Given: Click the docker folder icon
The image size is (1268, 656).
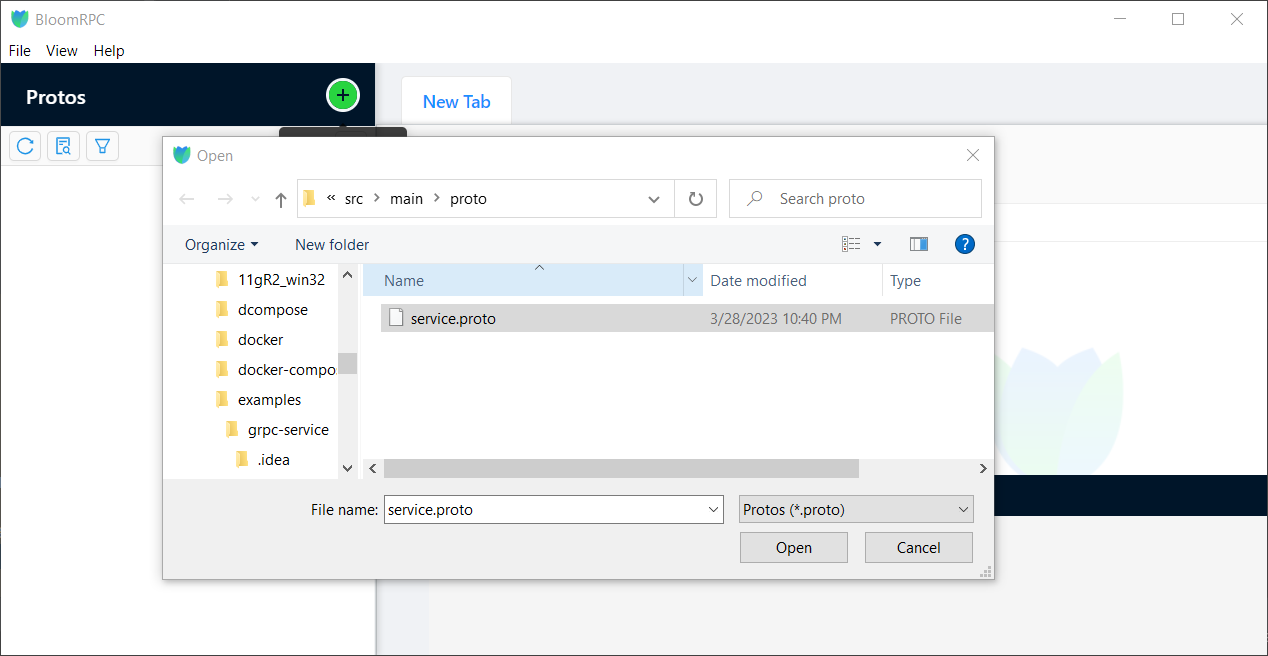Looking at the screenshot, I should point(222,339).
